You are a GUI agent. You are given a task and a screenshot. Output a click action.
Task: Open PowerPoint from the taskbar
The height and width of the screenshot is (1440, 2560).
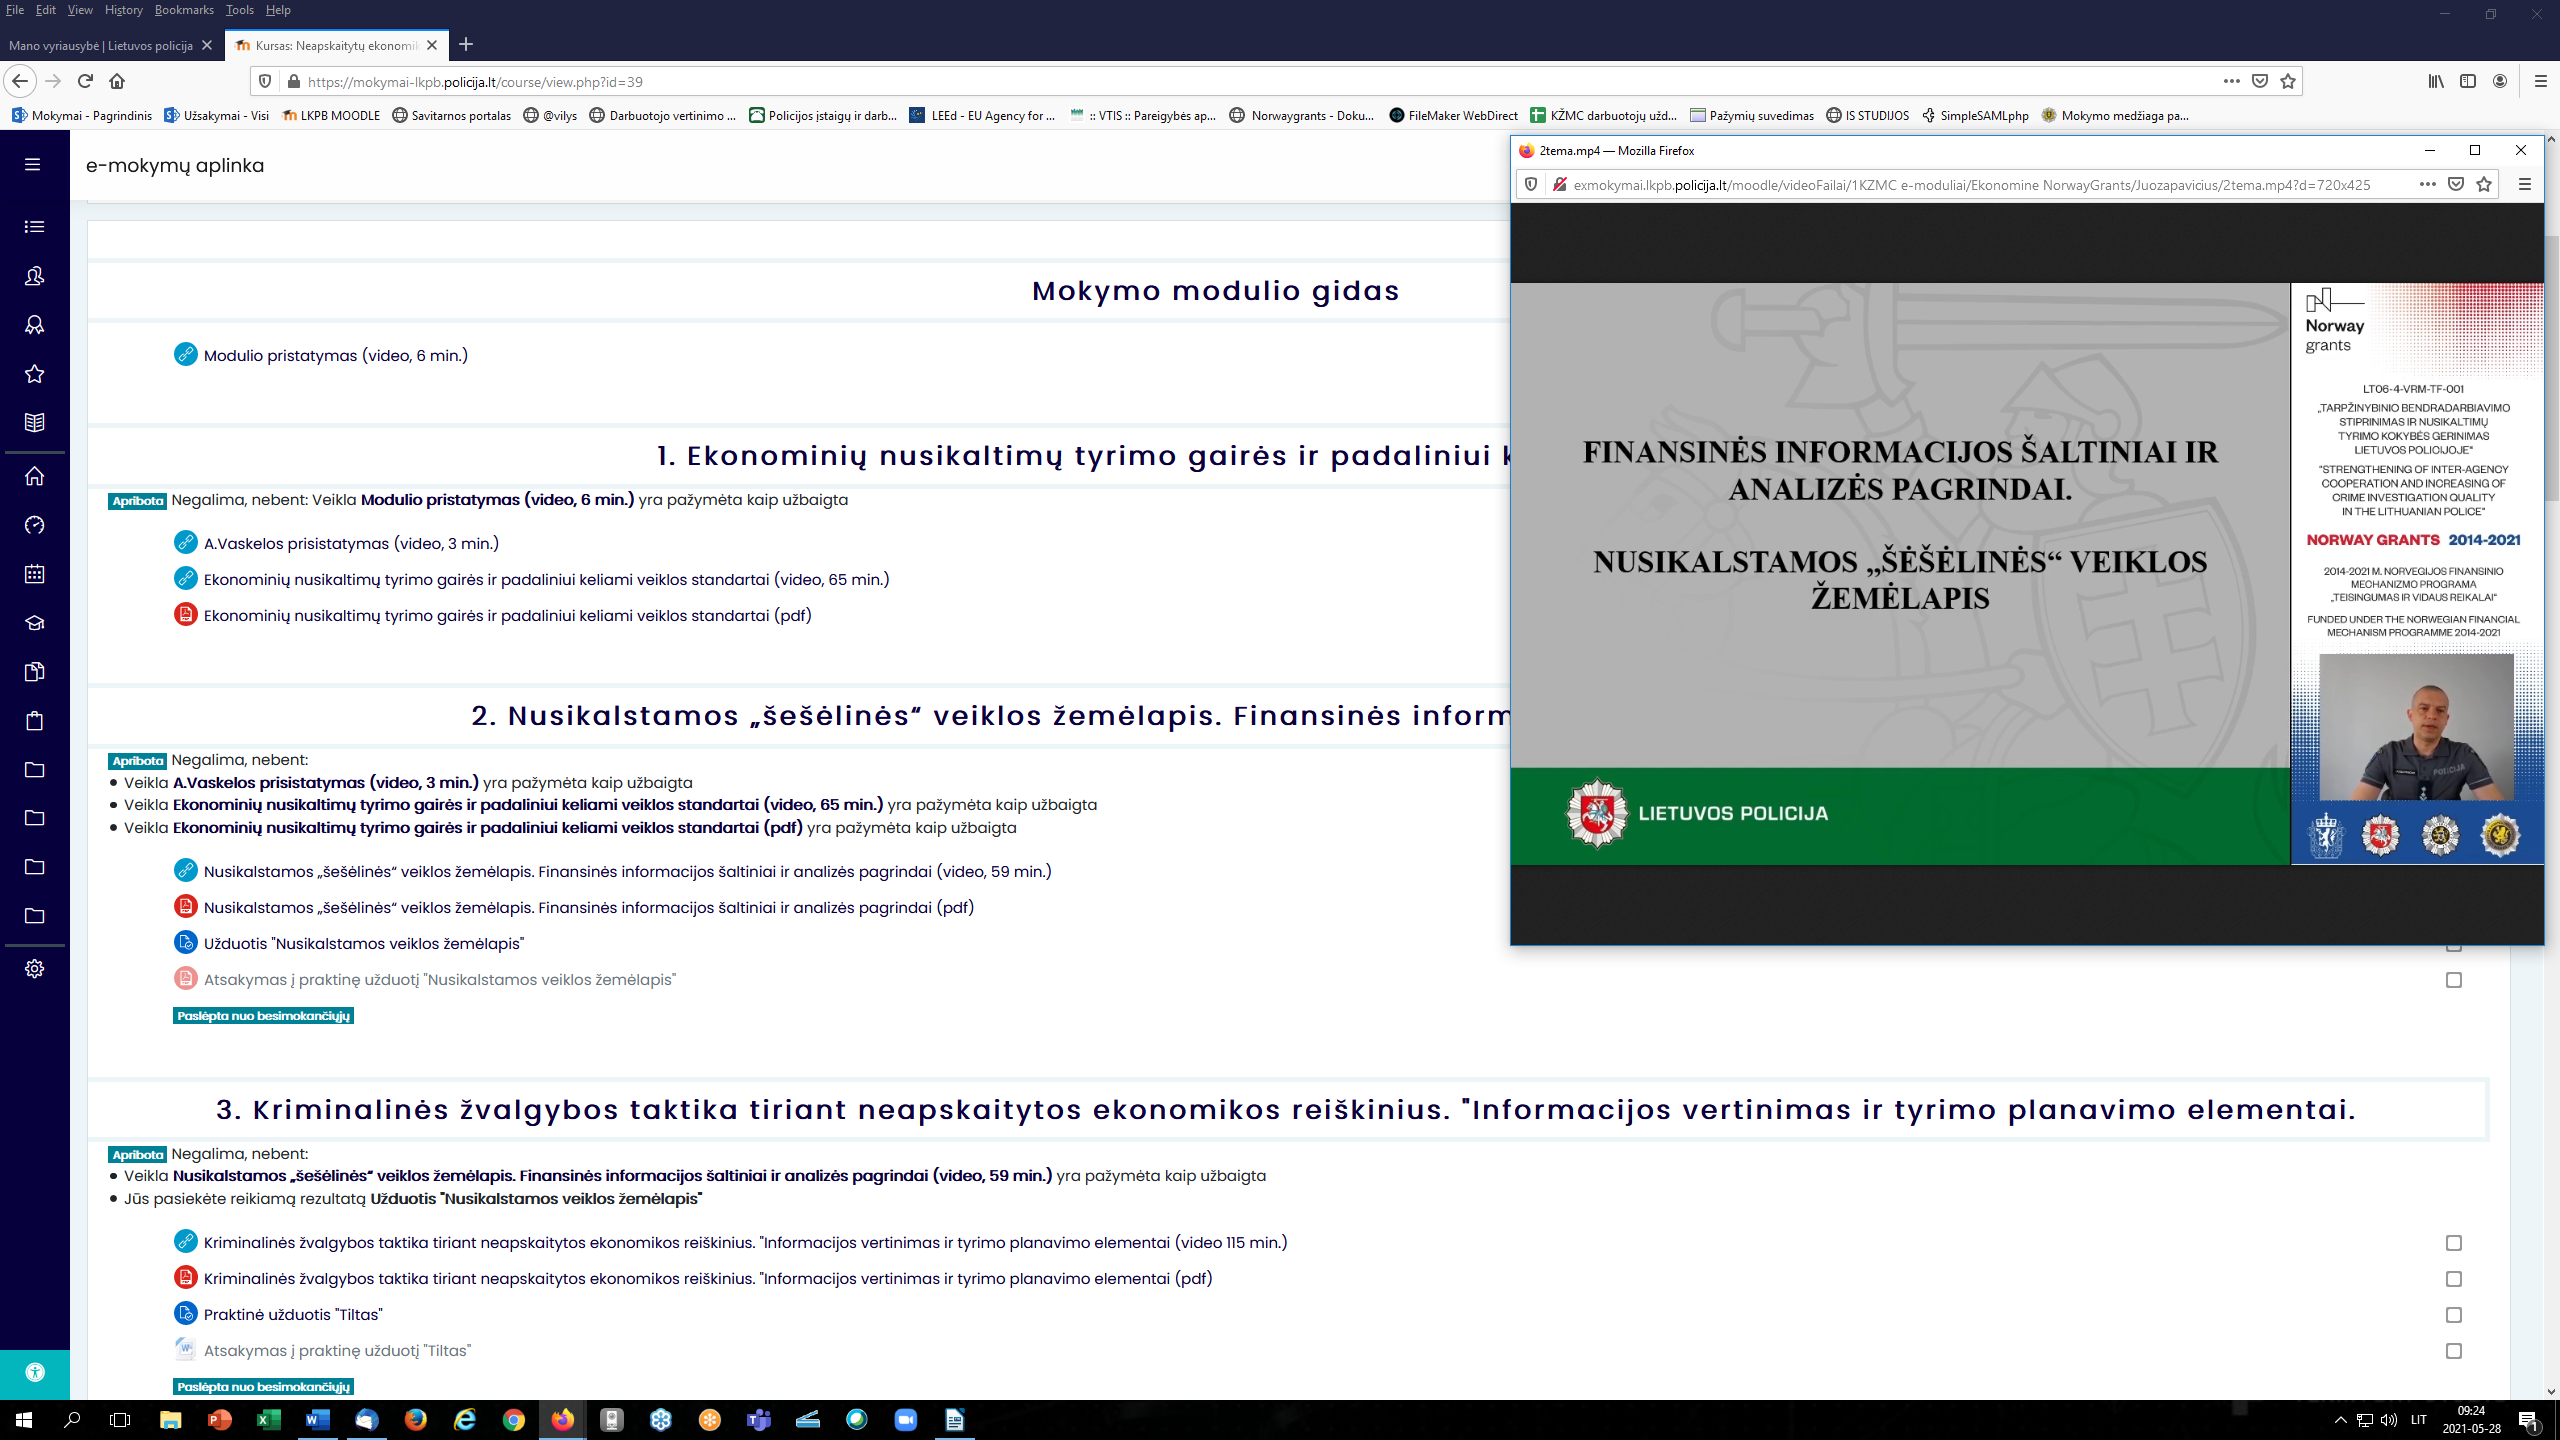[x=220, y=1419]
